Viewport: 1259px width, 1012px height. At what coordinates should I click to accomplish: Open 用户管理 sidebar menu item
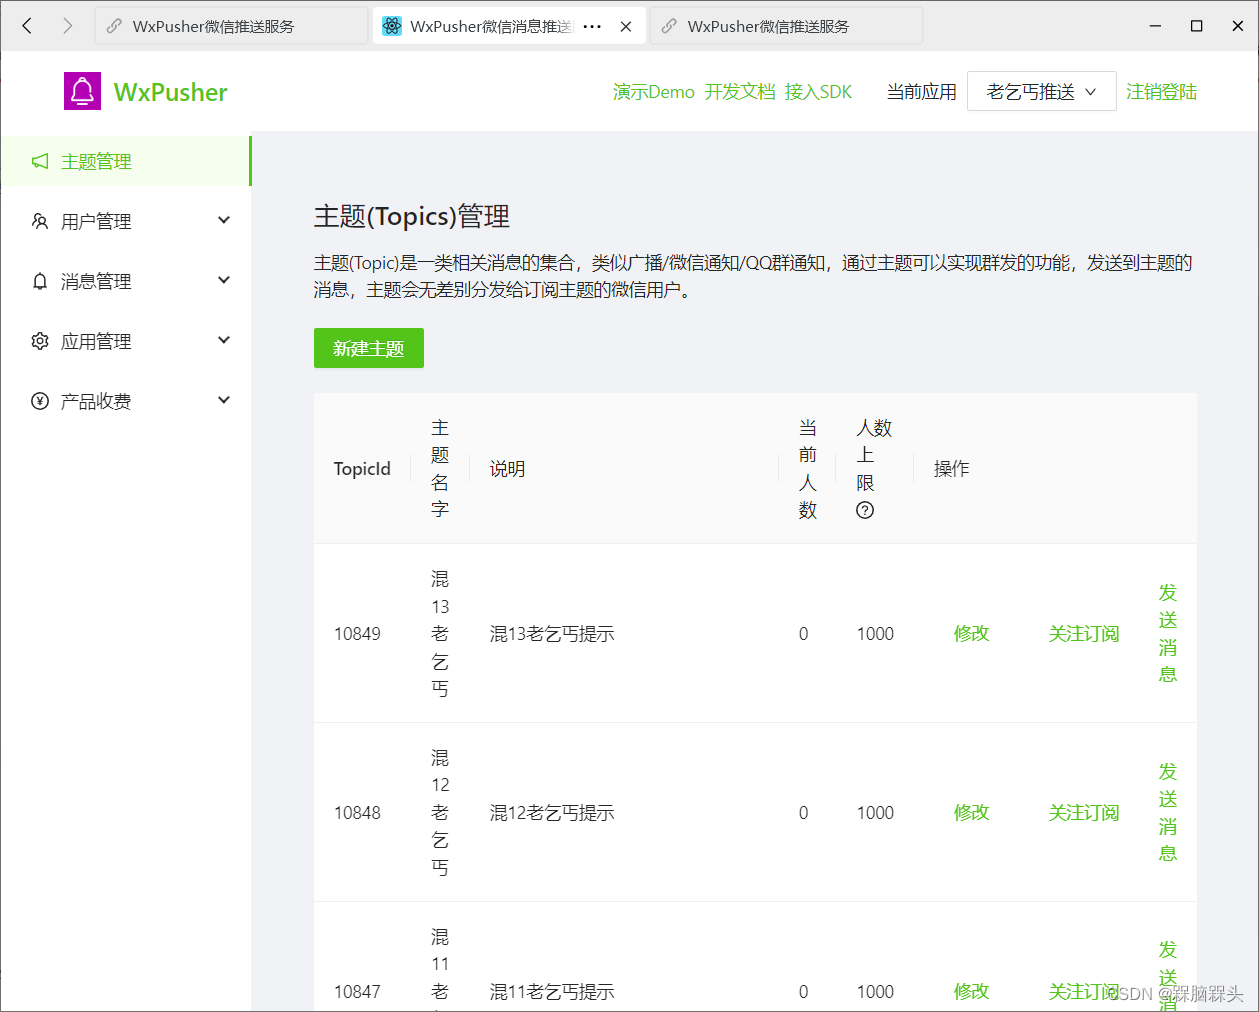[x=125, y=221]
